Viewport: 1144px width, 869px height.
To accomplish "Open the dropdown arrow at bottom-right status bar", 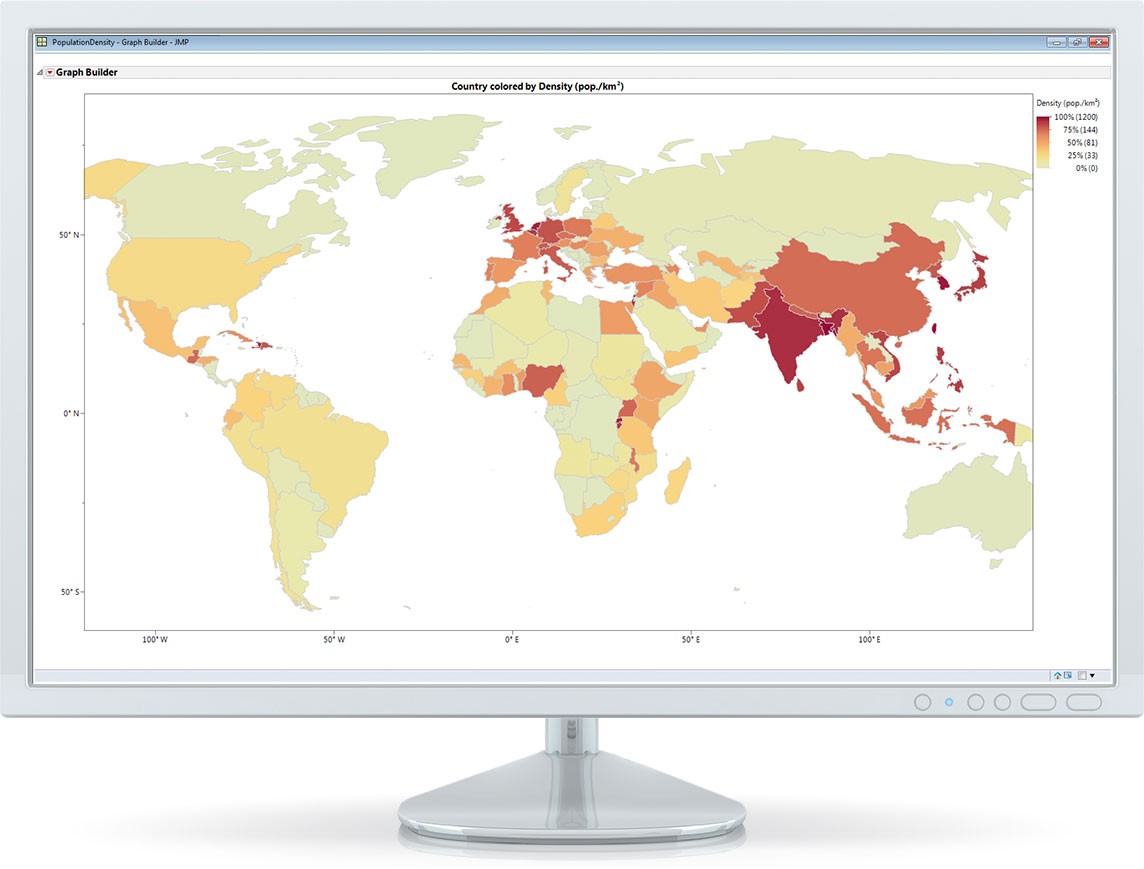I will 1093,675.
